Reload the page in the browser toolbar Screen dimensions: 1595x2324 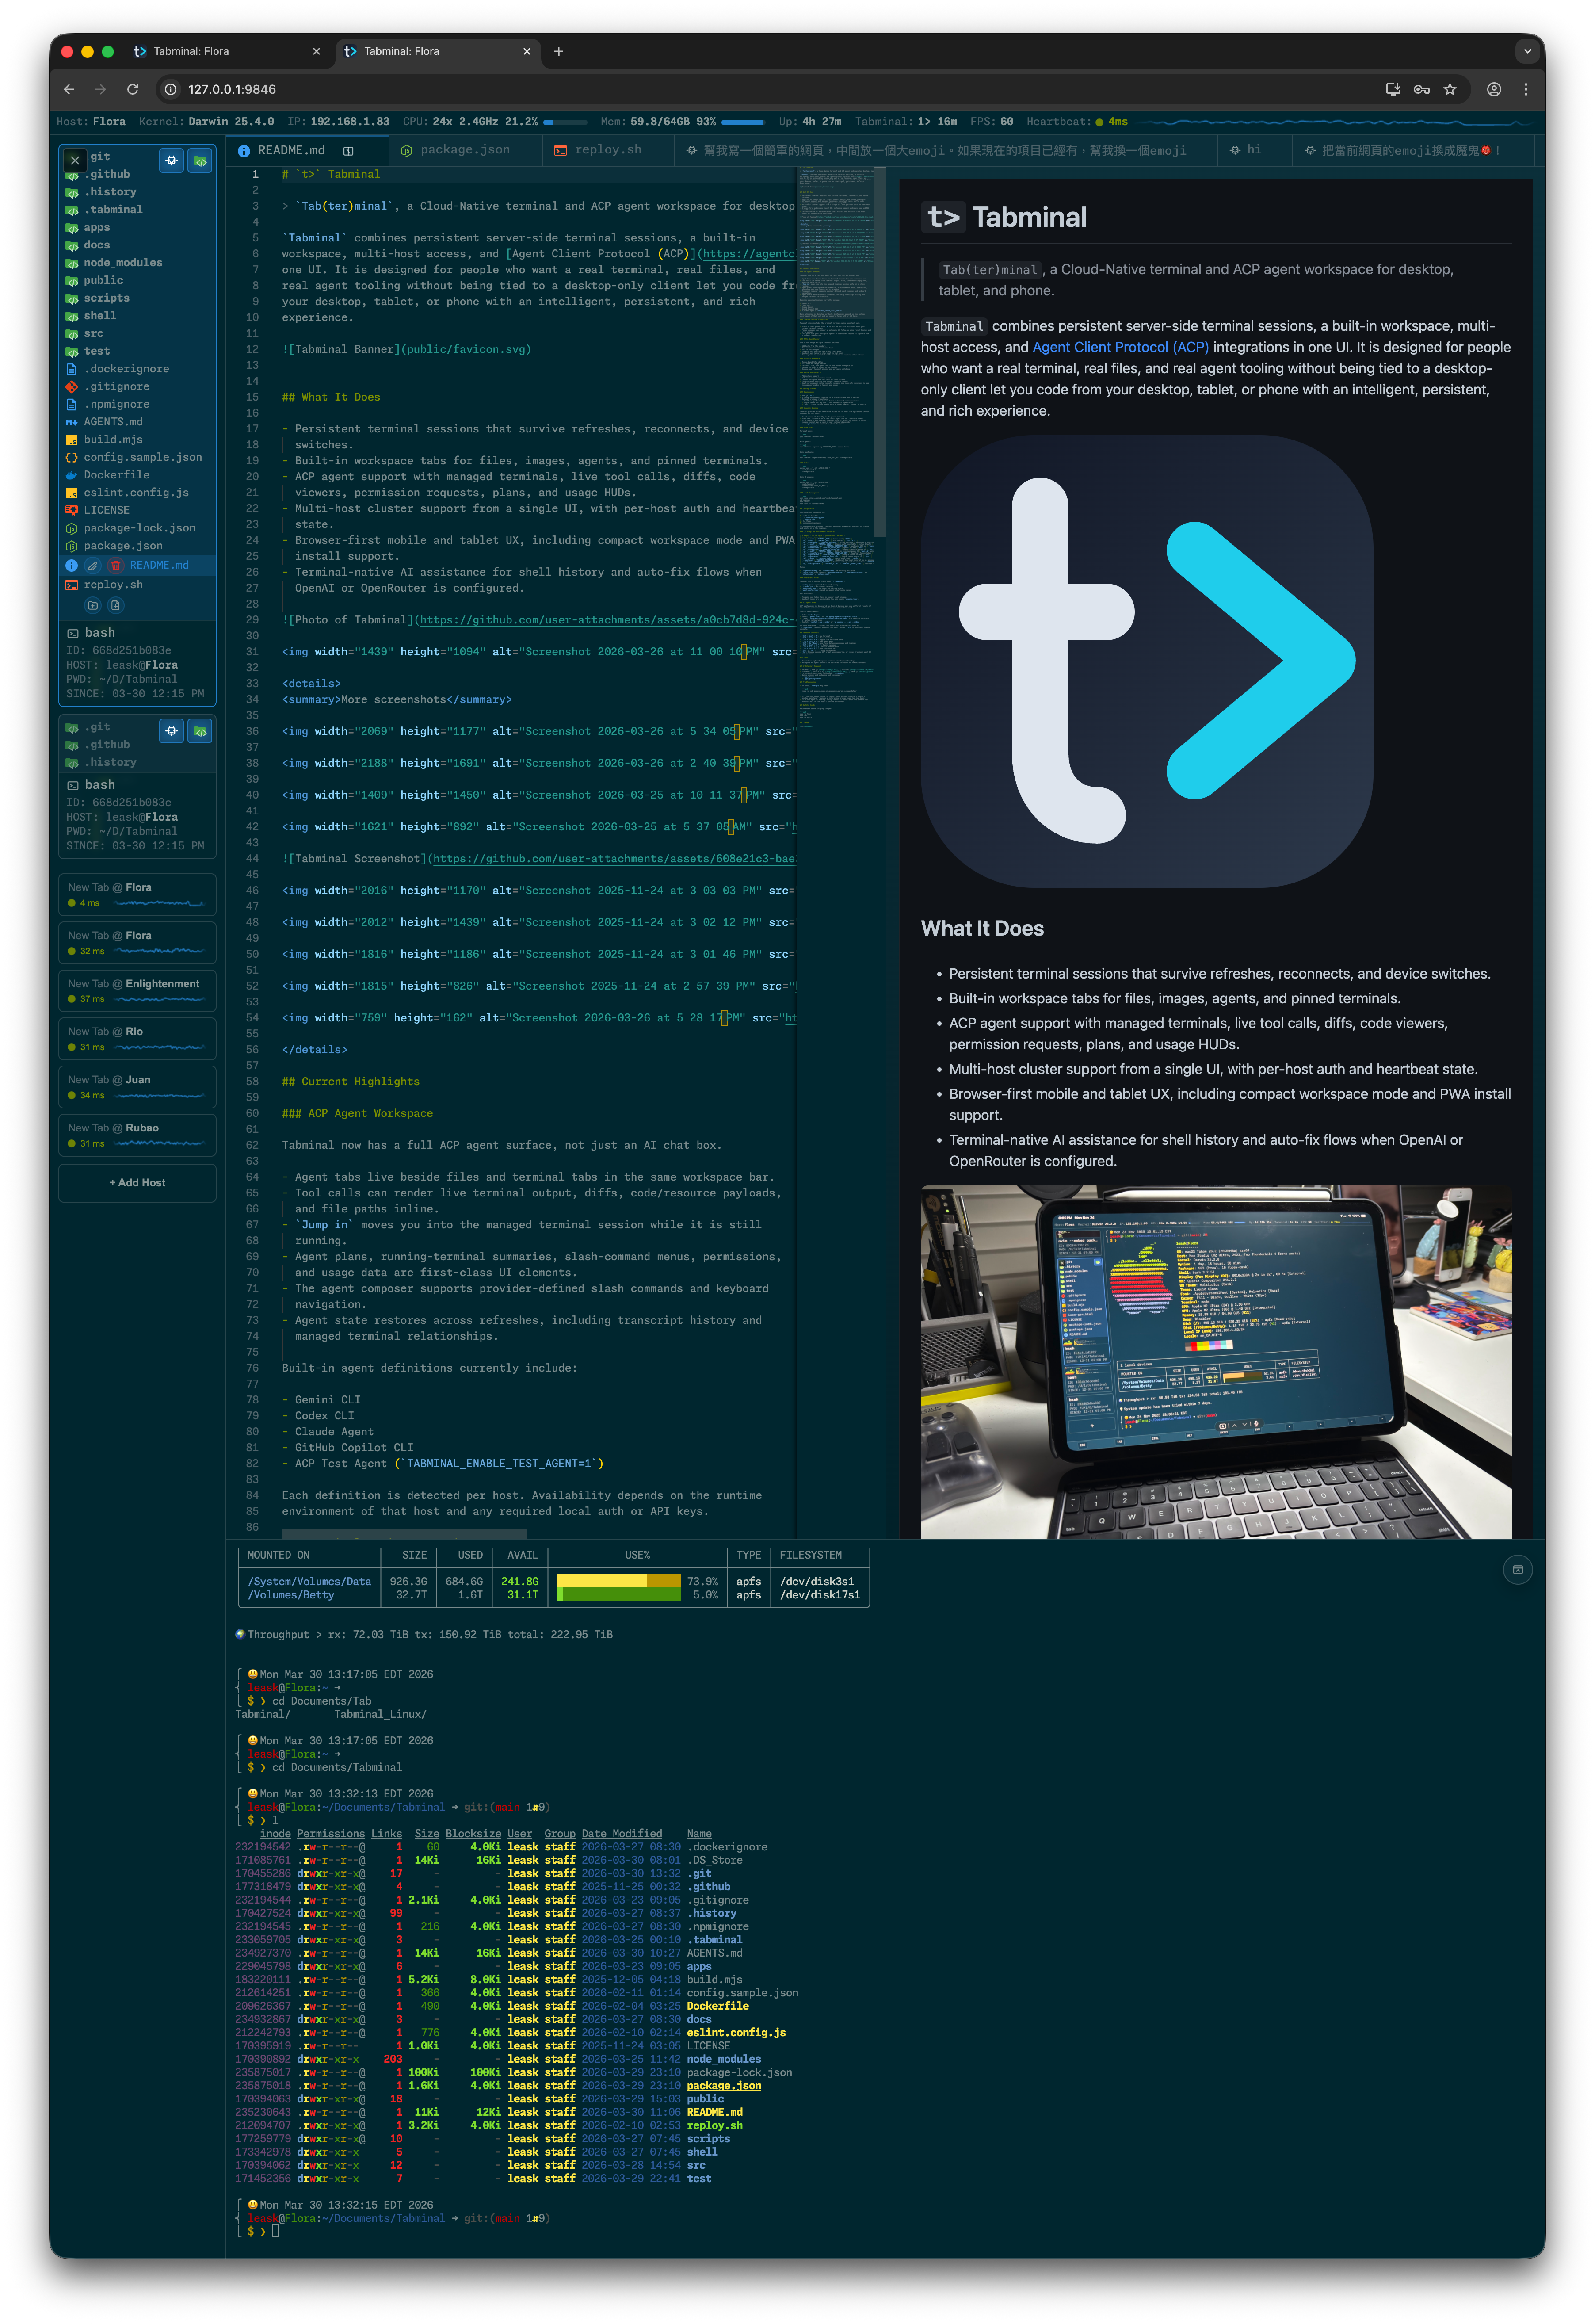point(132,90)
